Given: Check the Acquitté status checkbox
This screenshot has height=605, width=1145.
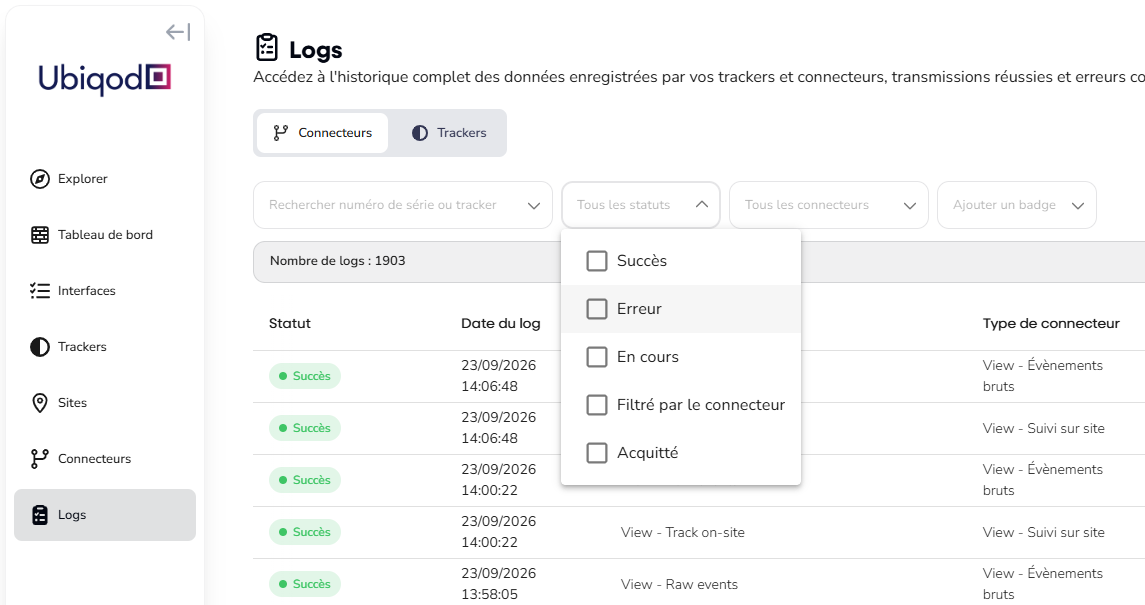Looking at the screenshot, I should click(x=597, y=453).
